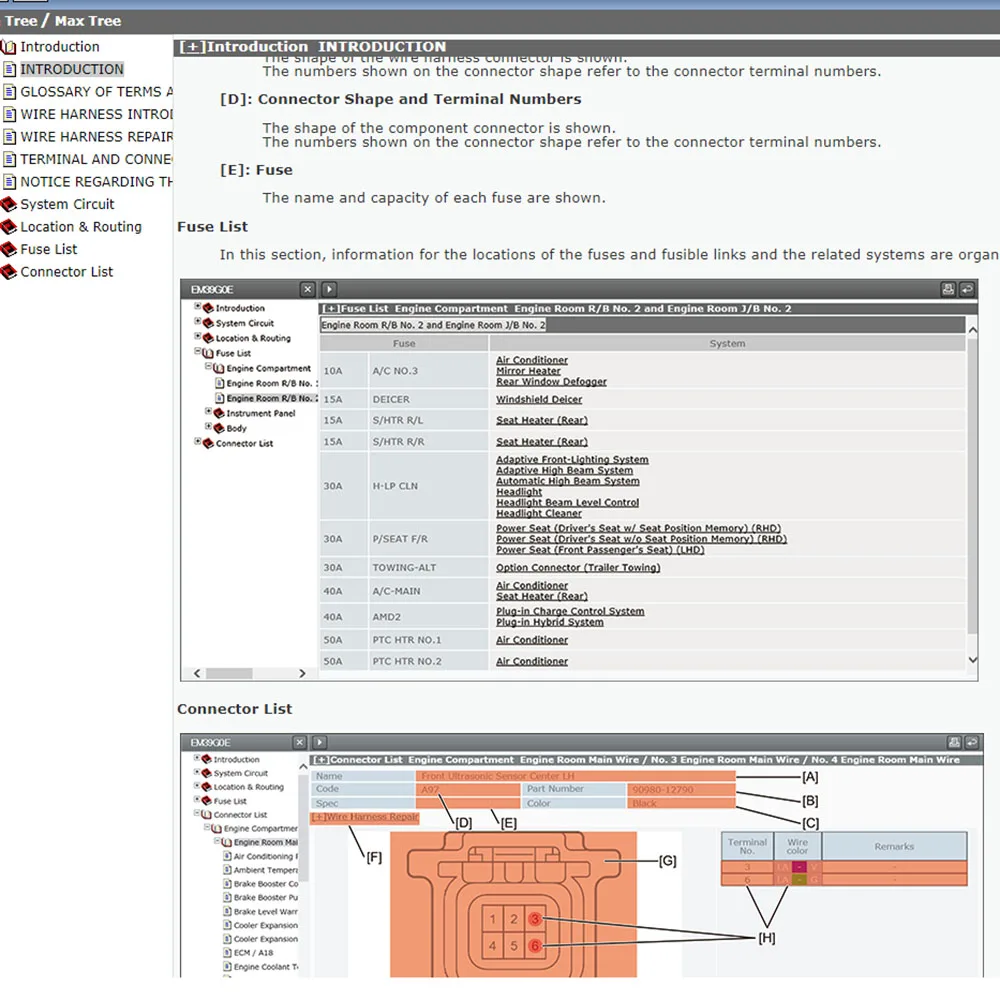Click return arrow icon in Connector List example
Image resolution: width=1000 pixels, height=1000 pixels.
972,743
